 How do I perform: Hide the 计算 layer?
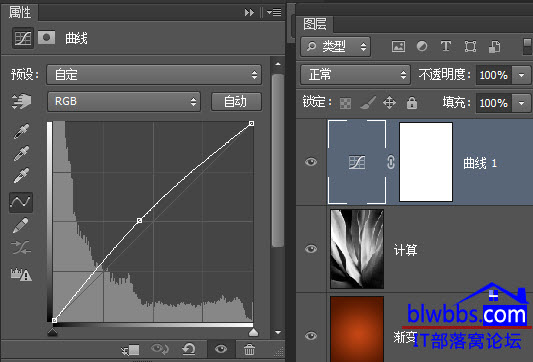point(311,249)
